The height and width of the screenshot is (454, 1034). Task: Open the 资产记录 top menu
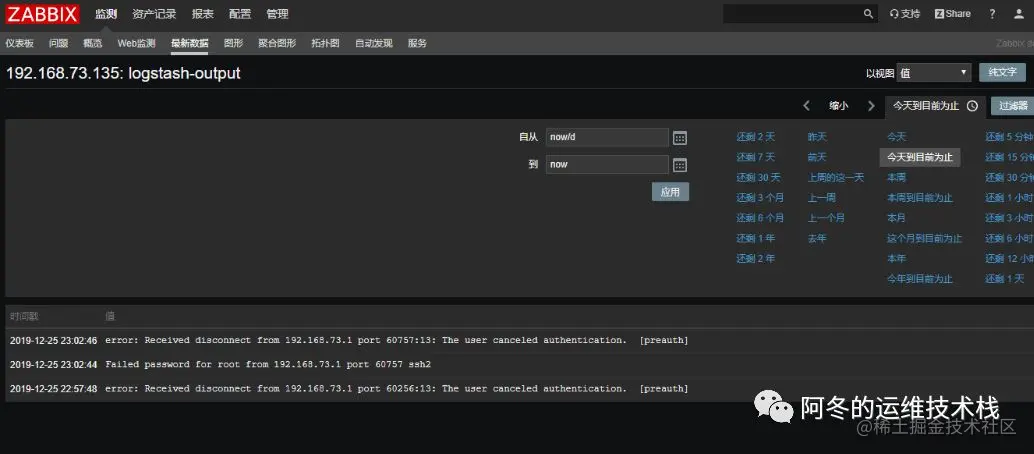tap(154, 14)
